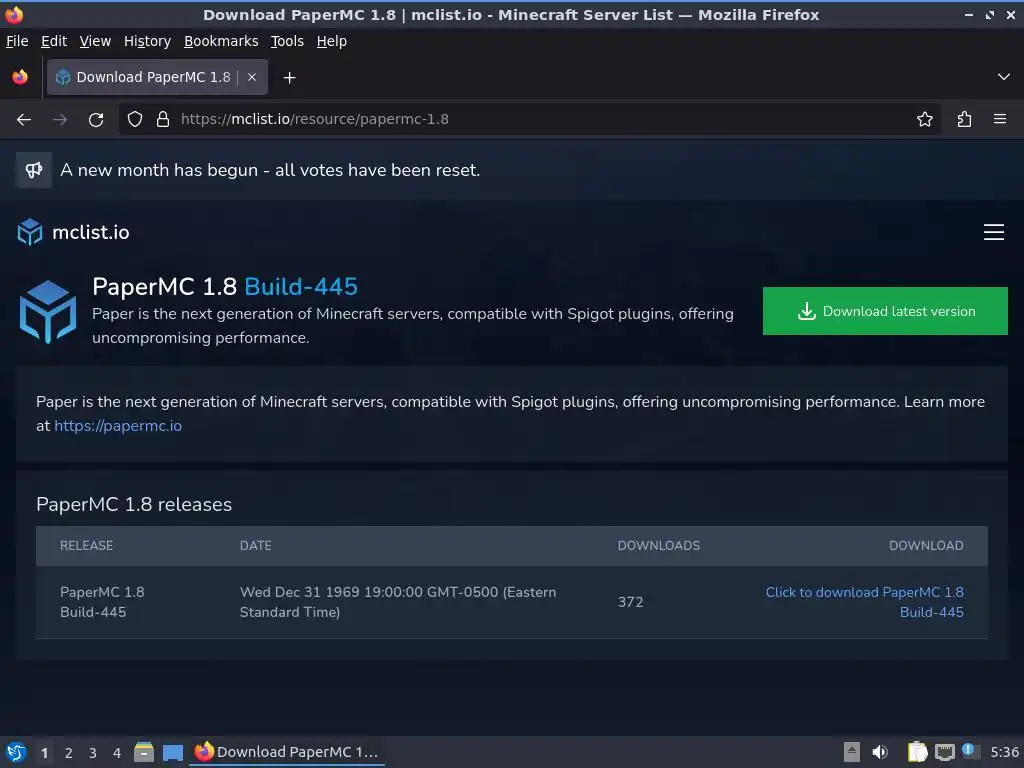Image resolution: width=1024 pixels, height=768 pixels.
Task: Open the mclist.io site hamburger menu
Action: pos(994,232)
